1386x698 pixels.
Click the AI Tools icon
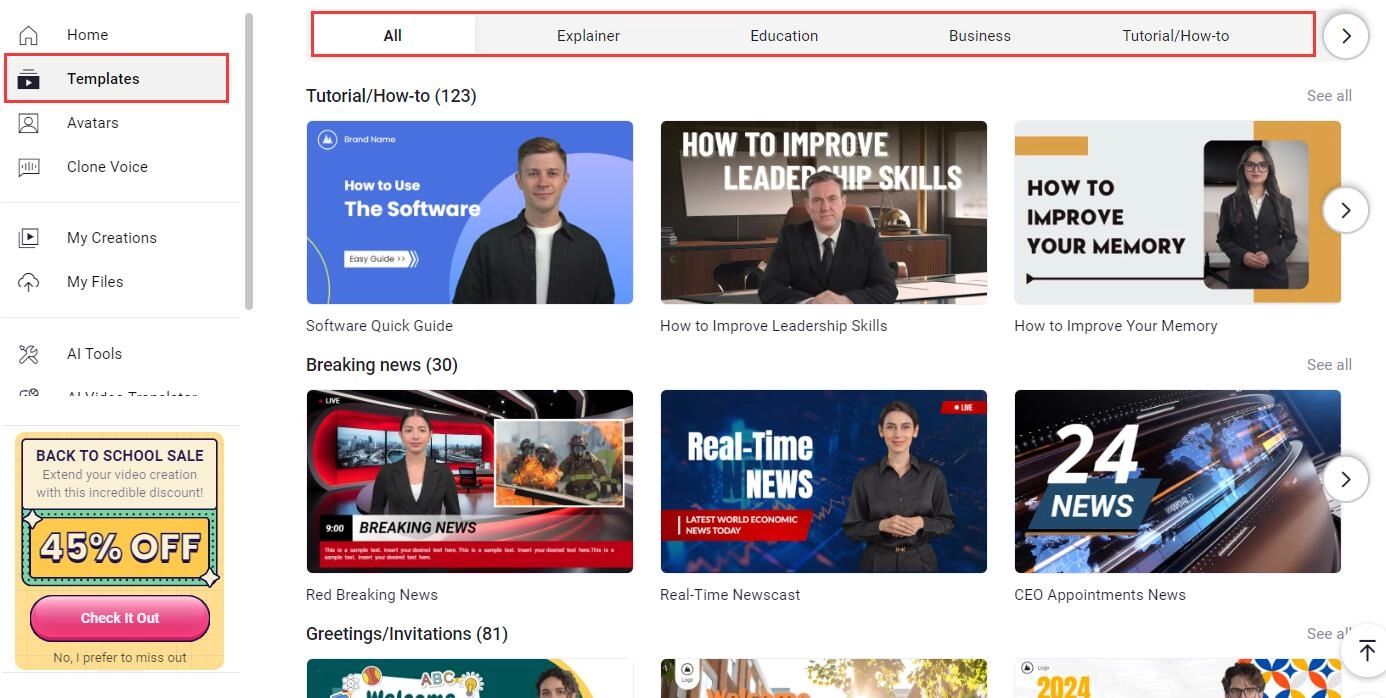29,354
